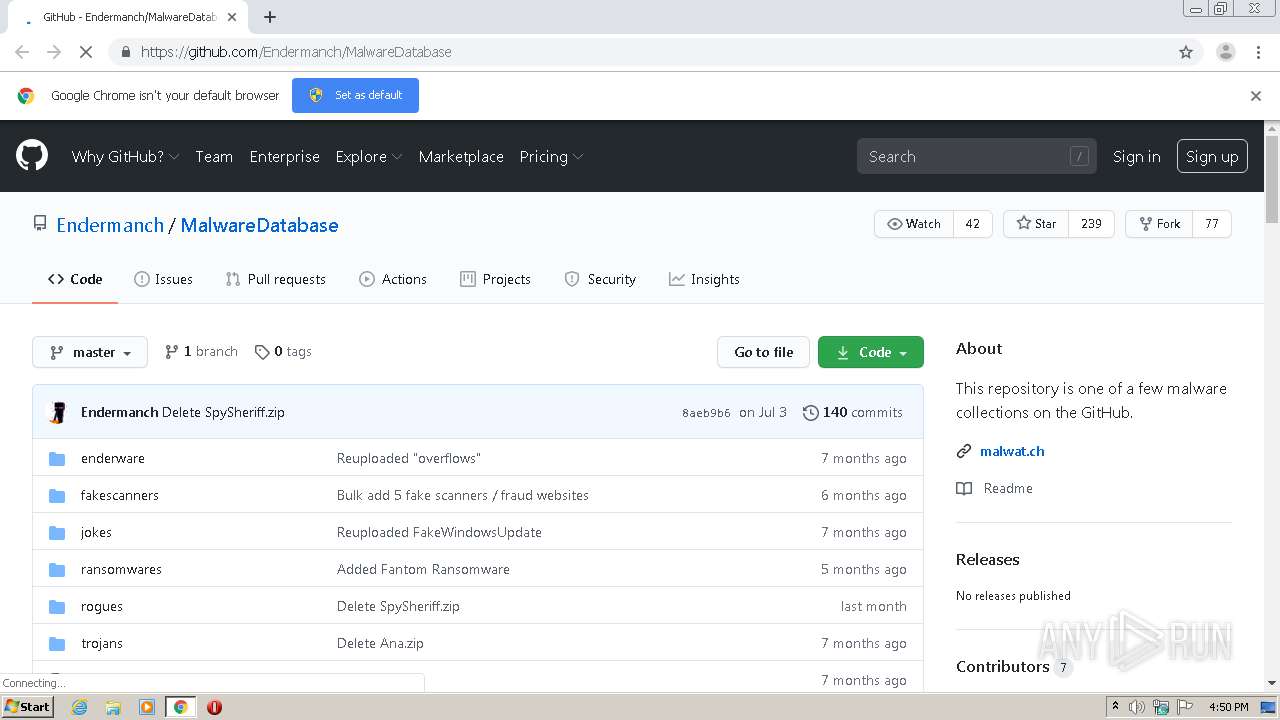Viewport: 1280px width, 720px height.
Task: Open the master branch dropdown
Action: [90, 352]
